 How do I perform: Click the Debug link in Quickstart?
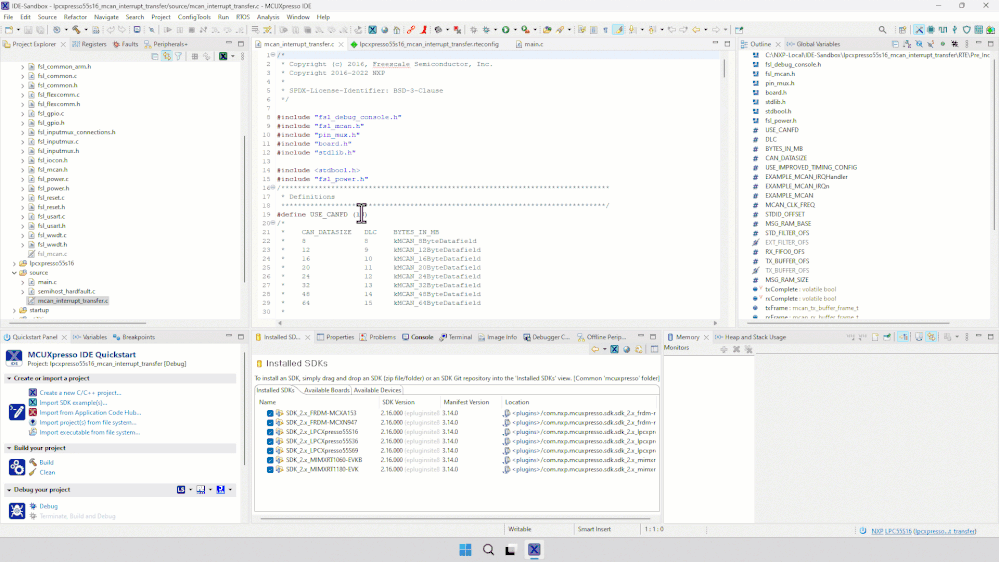point(48,507)
